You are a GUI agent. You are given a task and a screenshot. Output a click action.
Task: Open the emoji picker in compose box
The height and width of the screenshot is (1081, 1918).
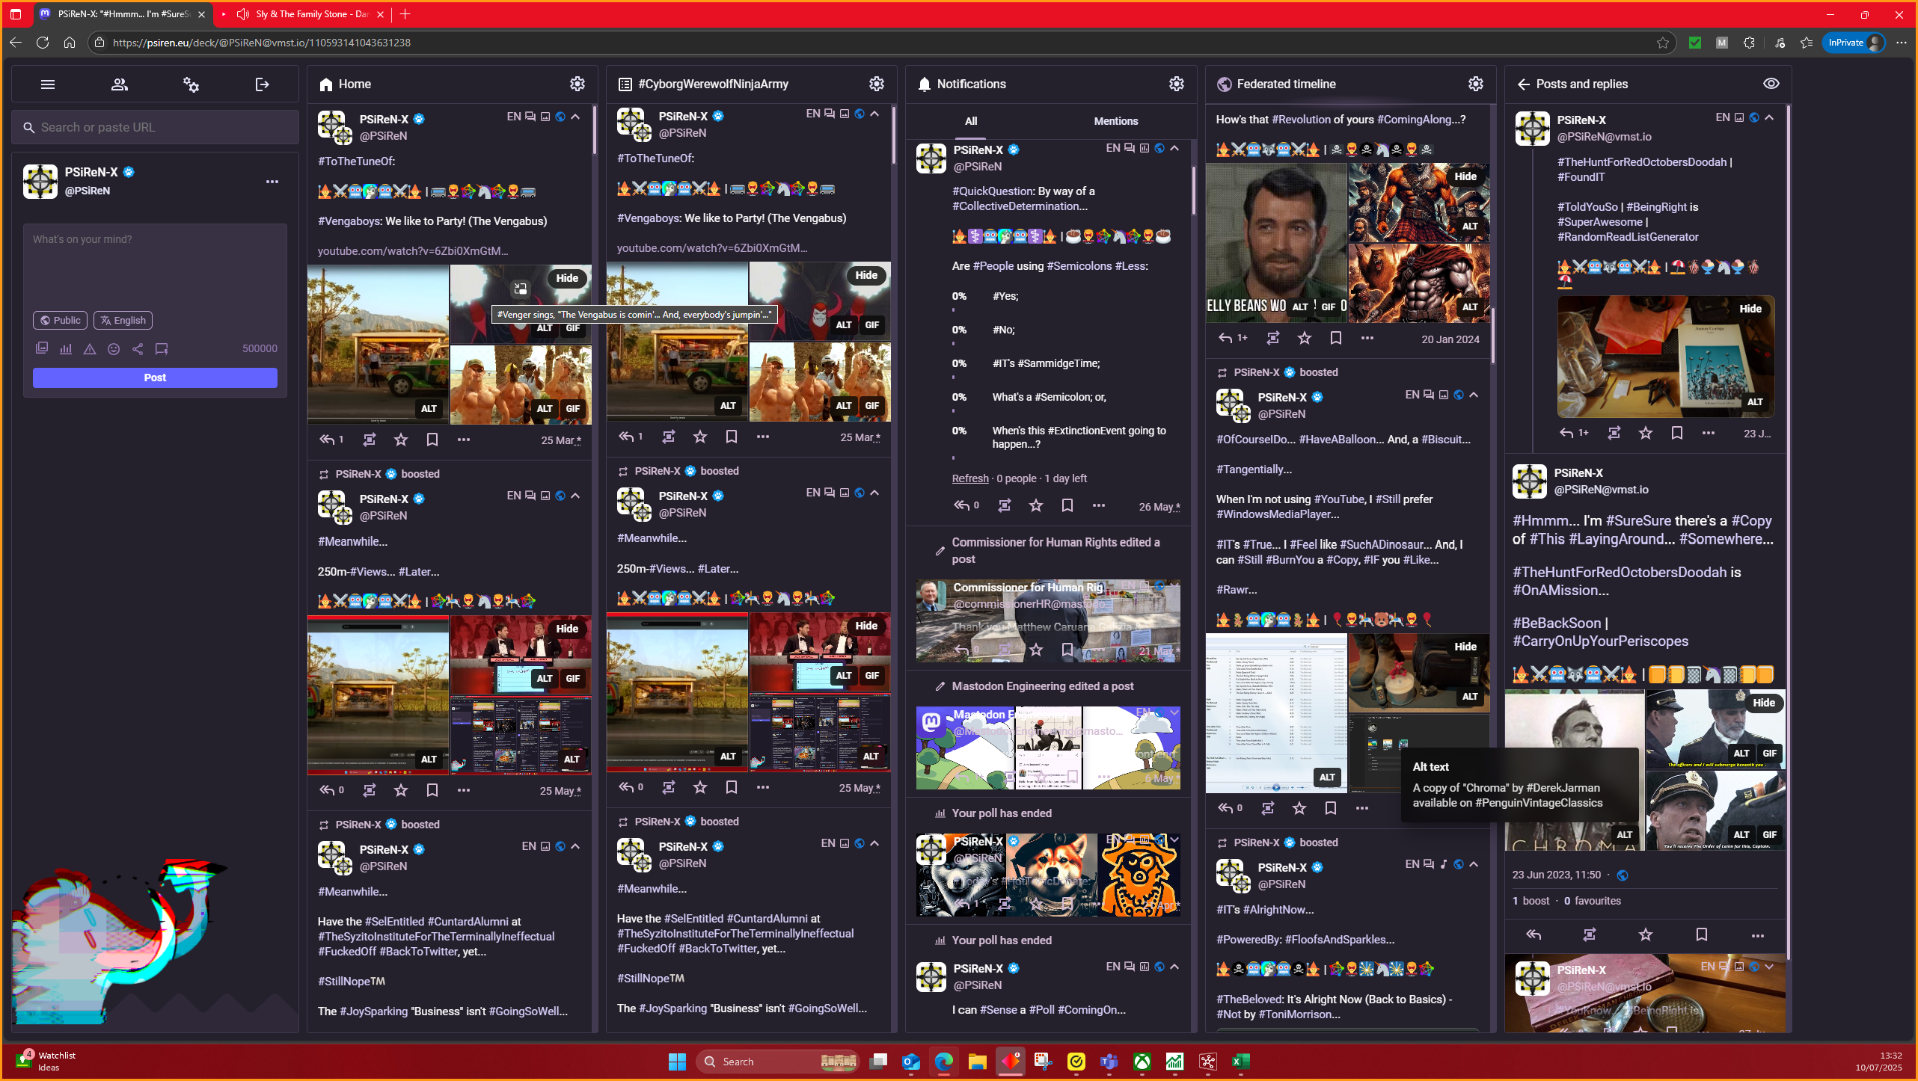(x=114, y=349)
